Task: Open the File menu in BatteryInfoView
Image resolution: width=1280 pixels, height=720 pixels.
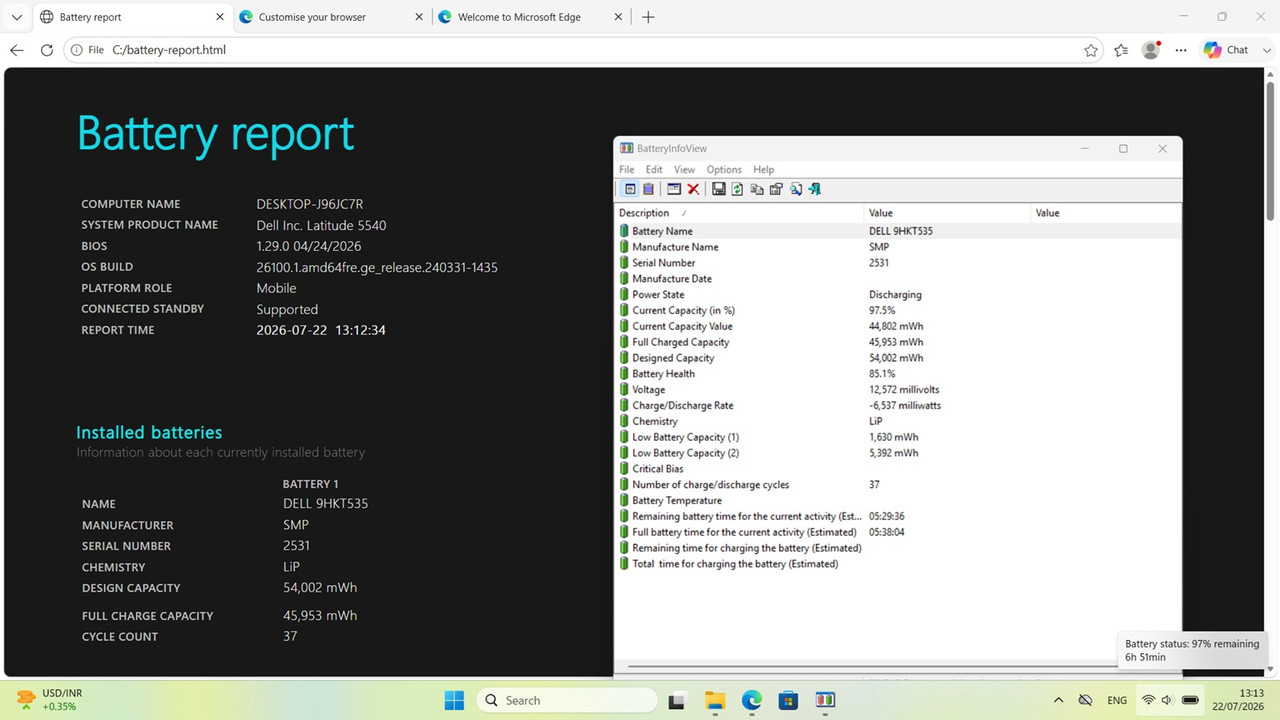Action: (627, 170)
